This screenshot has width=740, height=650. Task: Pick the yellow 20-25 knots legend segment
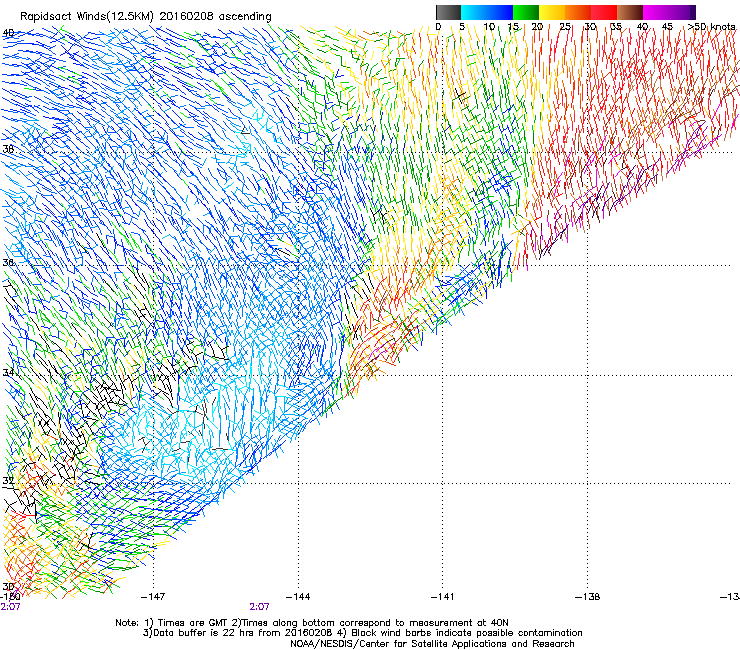click(x=552, y=12)
